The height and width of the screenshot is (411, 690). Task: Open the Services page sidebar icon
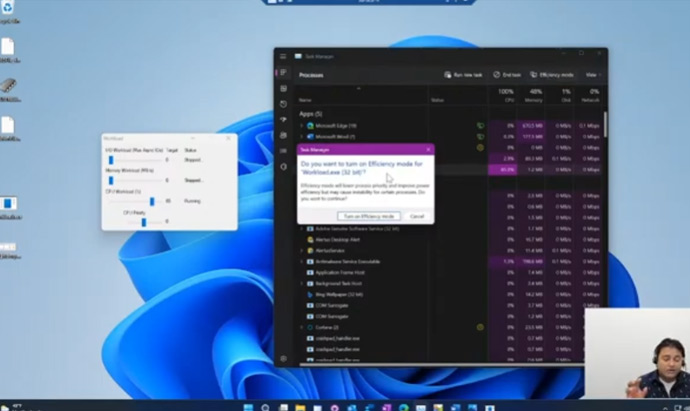[x=283, y=167]
